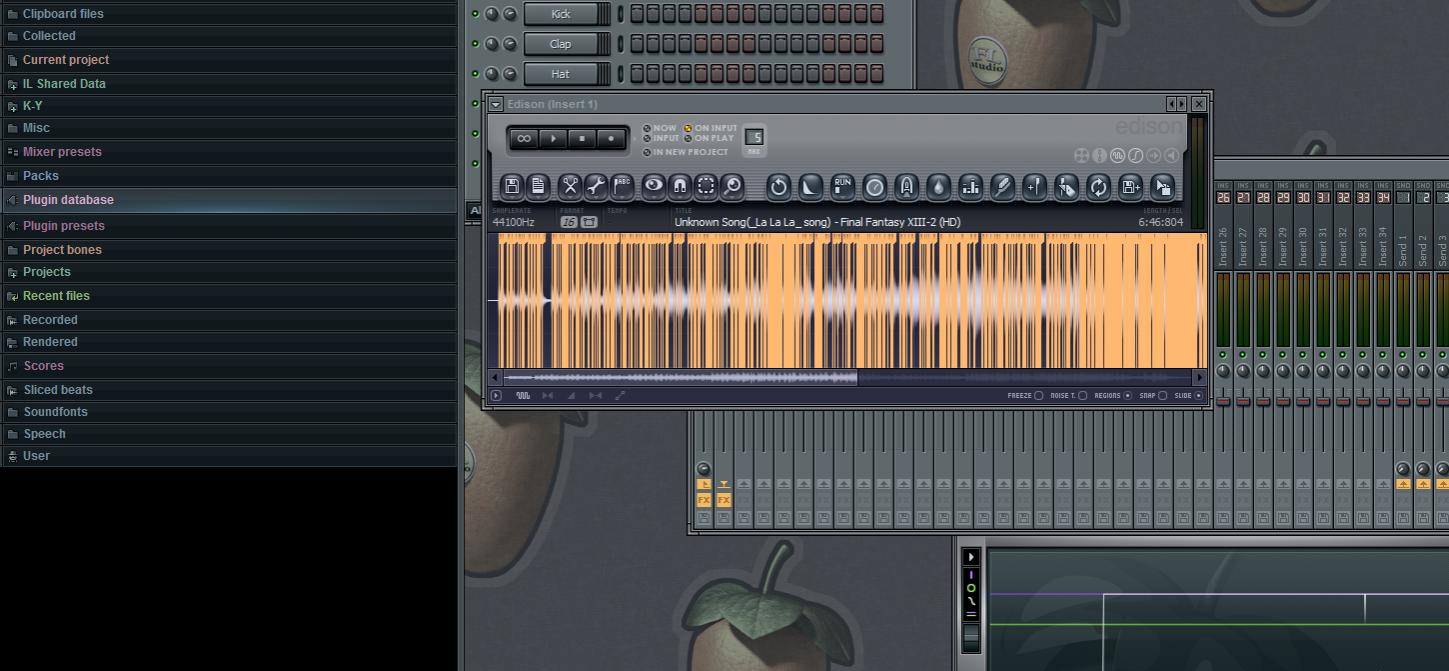Click Edison's record button

(x=611, y=139)
